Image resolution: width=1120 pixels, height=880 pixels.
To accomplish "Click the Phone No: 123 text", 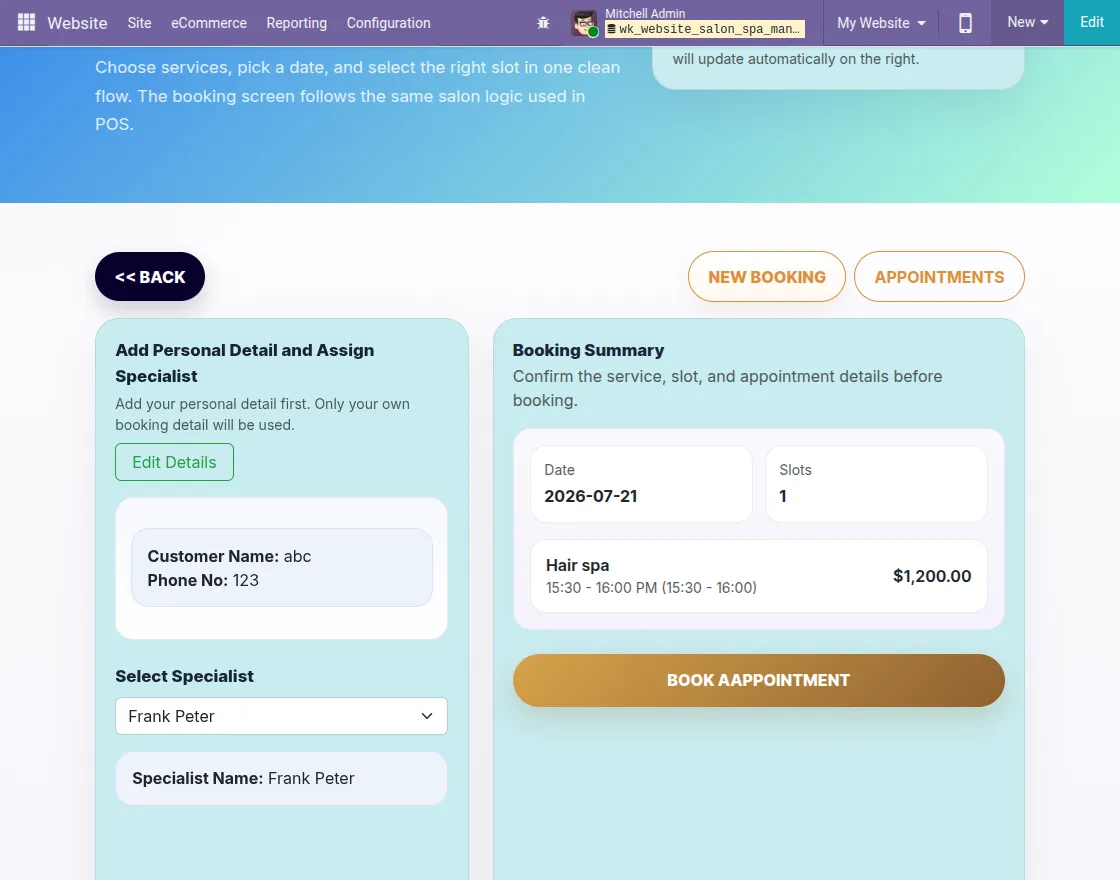I will [203, 580].
